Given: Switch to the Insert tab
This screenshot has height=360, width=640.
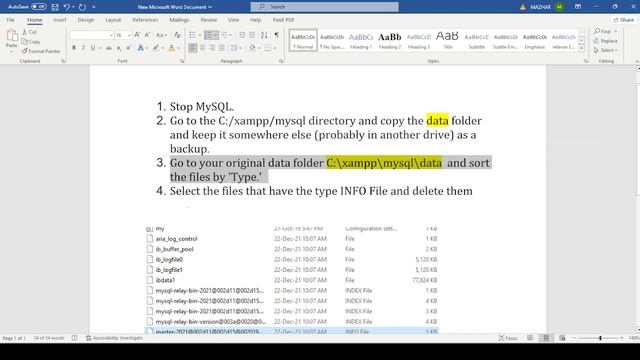Looking at the screenshot, I should pos(60,20).
